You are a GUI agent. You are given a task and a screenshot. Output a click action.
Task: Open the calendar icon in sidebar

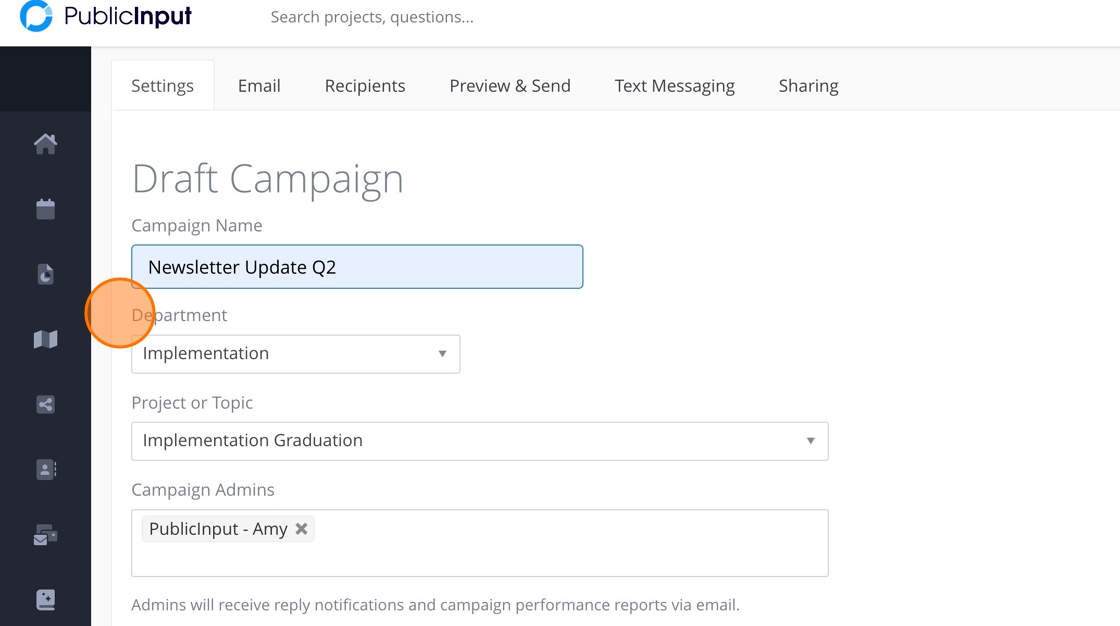click(x=45, y=209)
